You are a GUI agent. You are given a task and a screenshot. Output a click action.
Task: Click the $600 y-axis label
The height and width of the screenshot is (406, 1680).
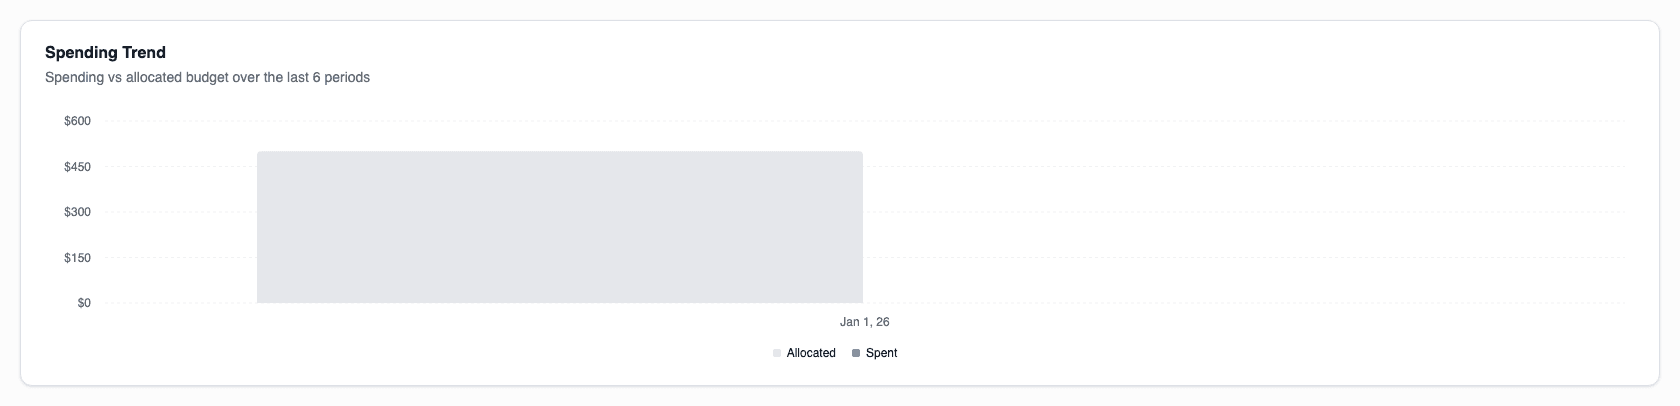(x=77, y=121)
